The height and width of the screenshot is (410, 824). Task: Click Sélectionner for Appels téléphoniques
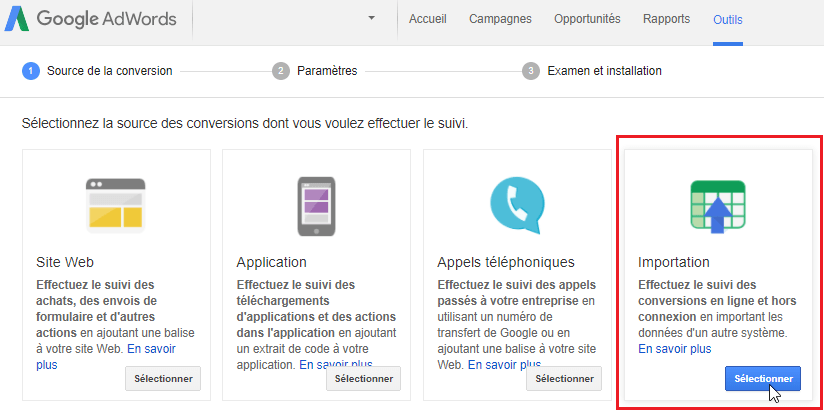[x=564, y=378]
